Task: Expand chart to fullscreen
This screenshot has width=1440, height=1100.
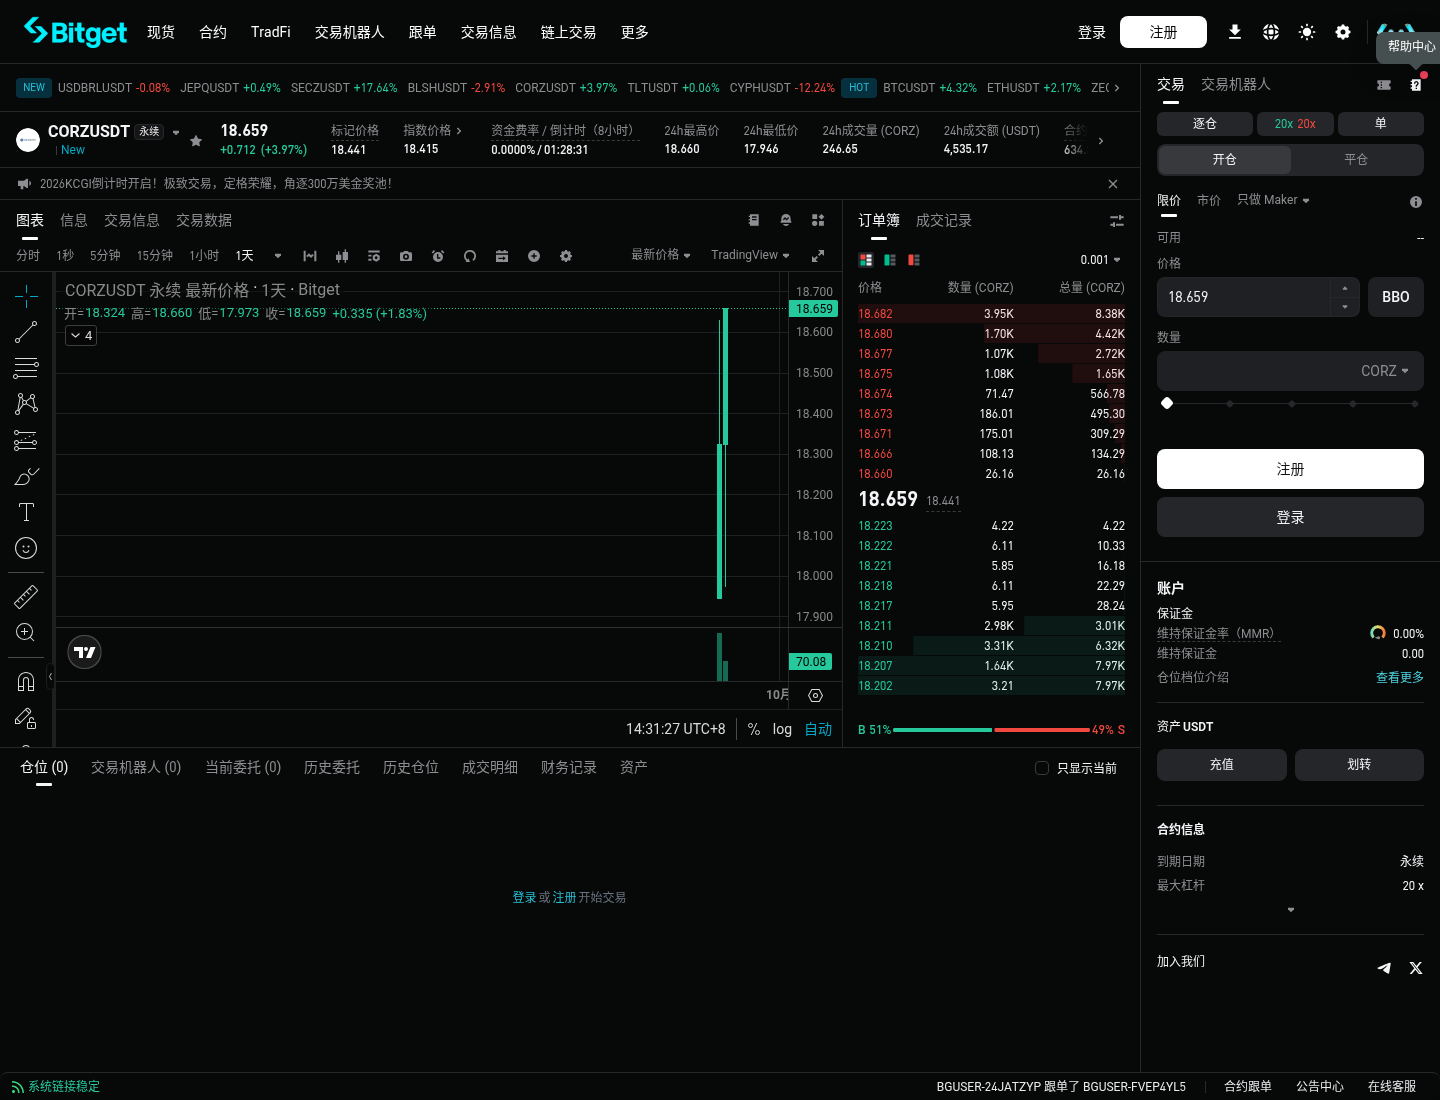Action: [x=818, y=256]
